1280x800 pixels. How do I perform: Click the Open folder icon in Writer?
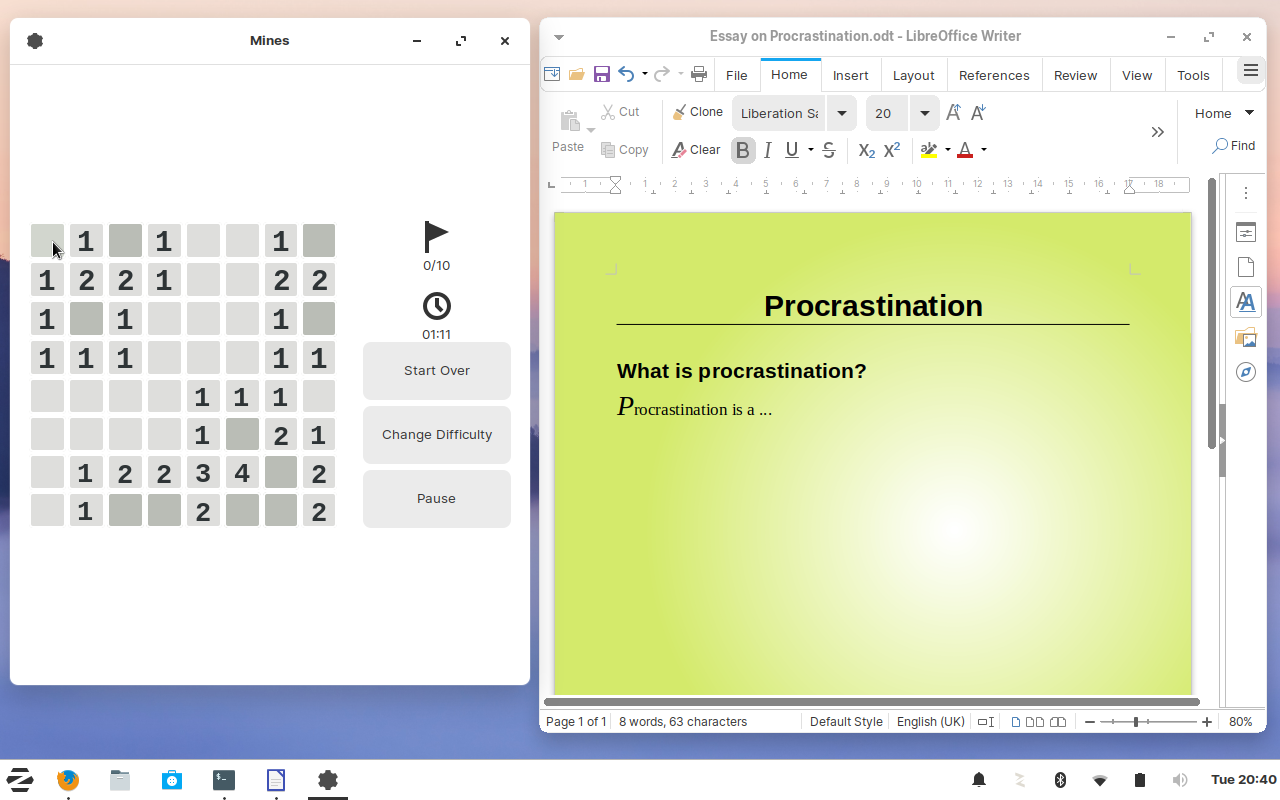576,74
